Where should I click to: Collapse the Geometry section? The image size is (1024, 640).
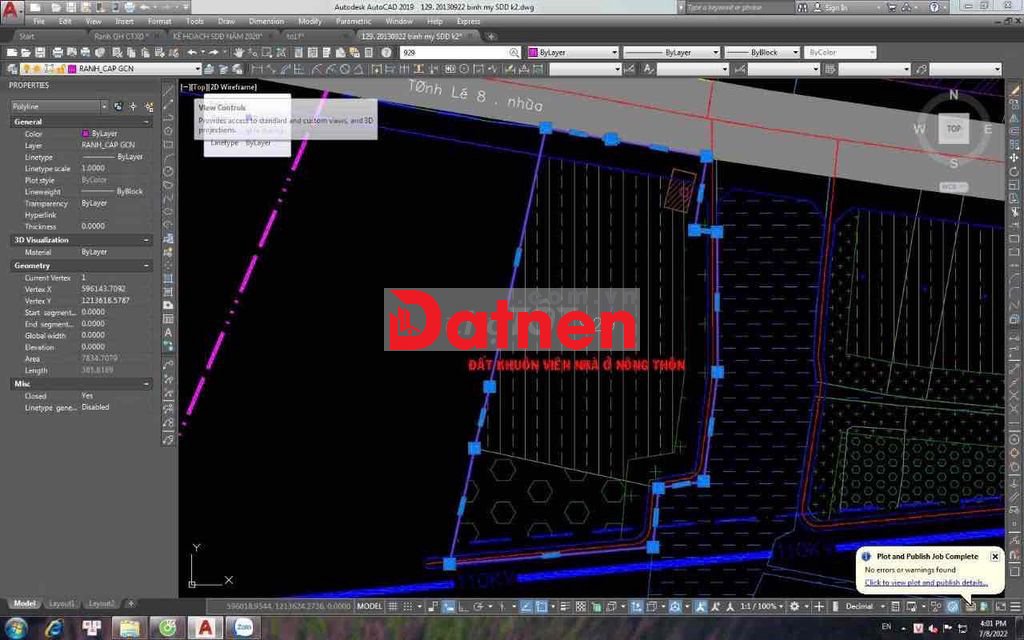[x=147, y=266]
